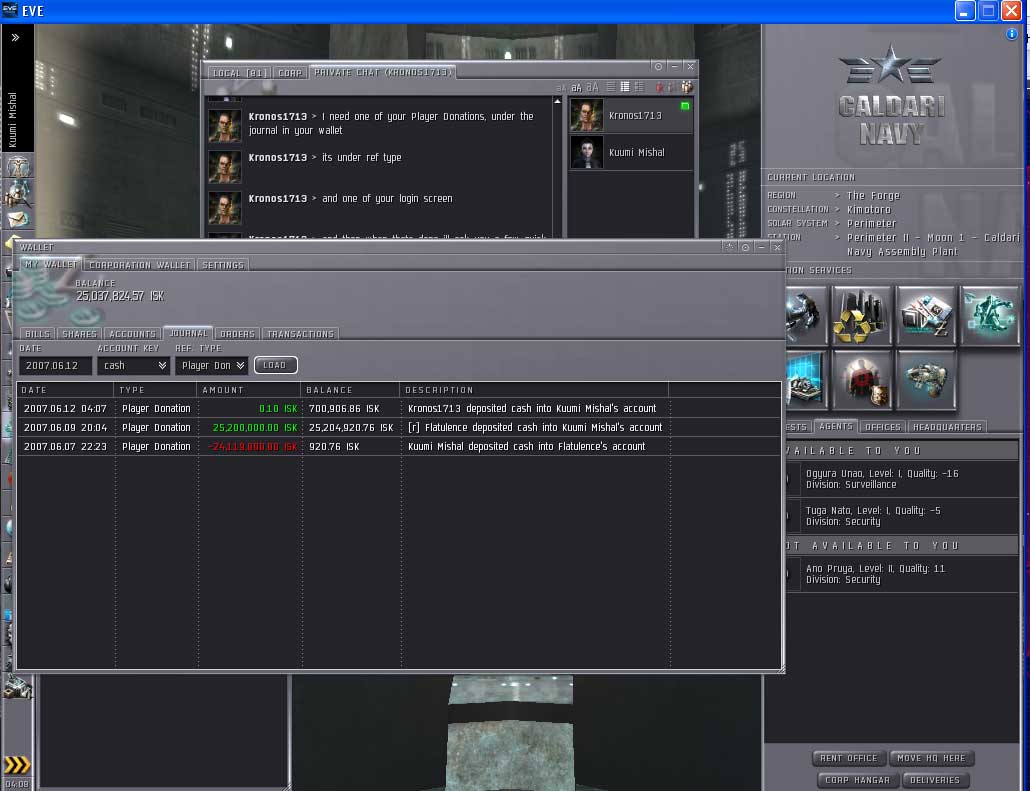Open the station Market service icon

point(926,315)
